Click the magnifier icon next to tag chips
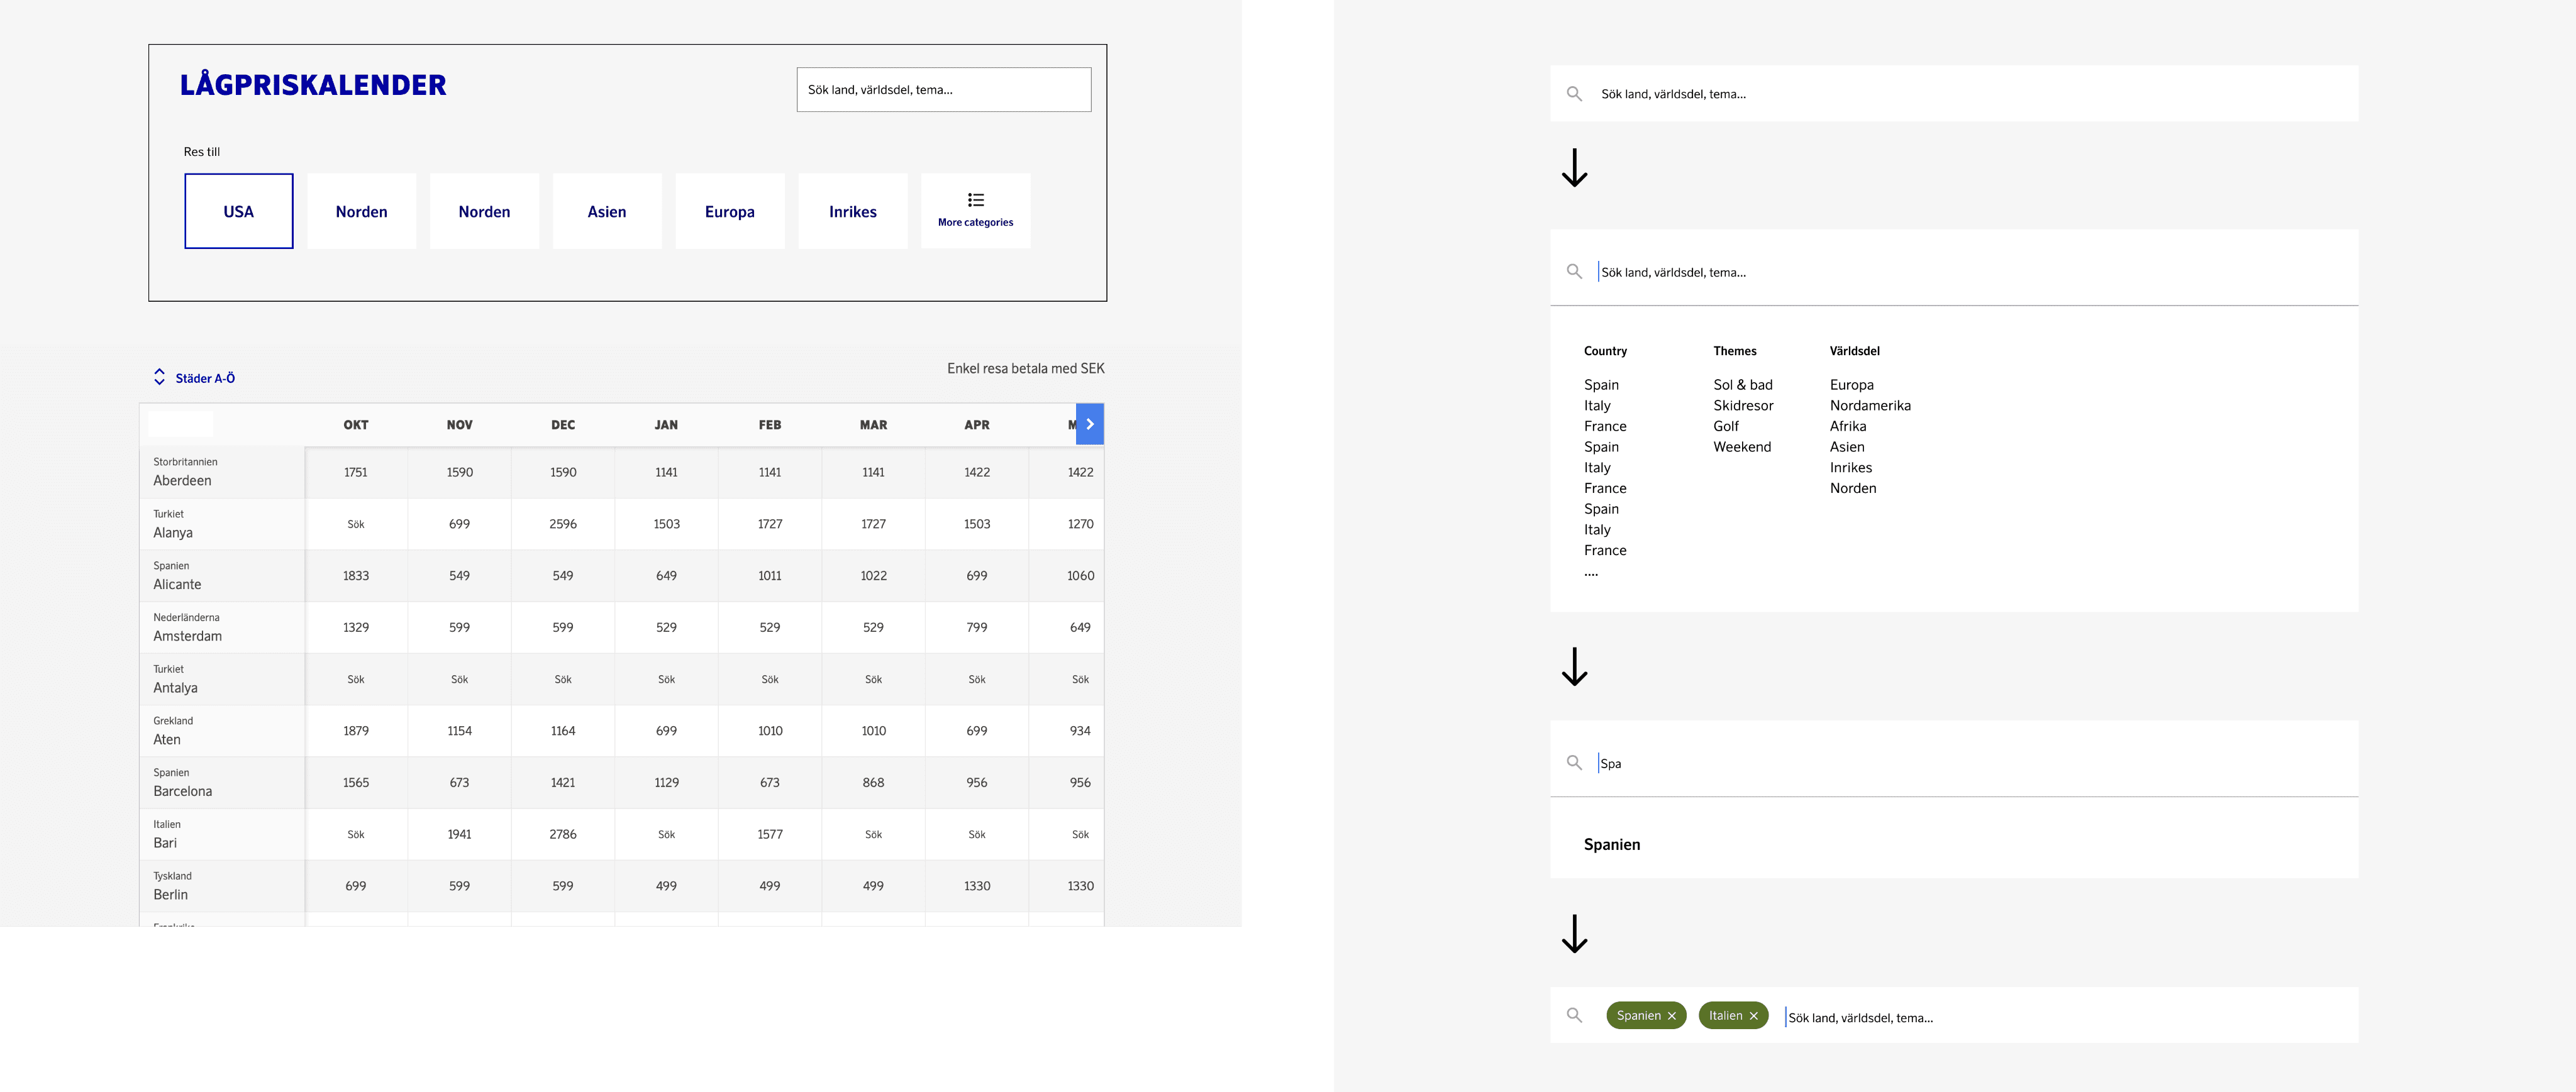This screenshot has height=1092, width=2576. [1574, 1016]
